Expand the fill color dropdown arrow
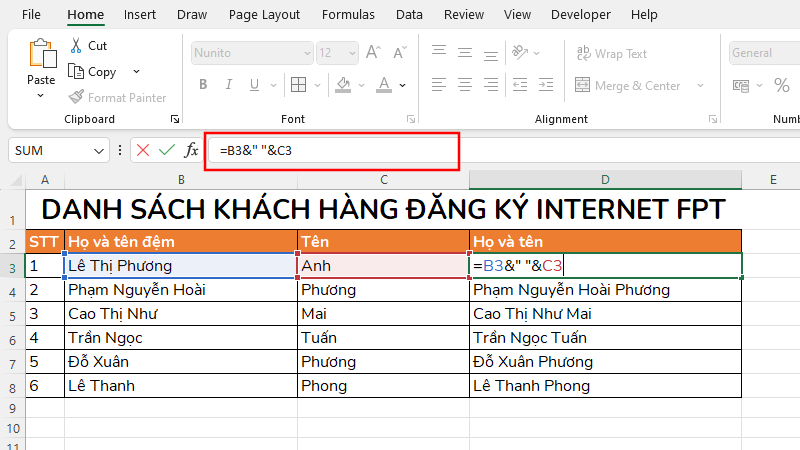Image resolution: width=800 pixels, height=450 pixels. pyautogui.click(x=361, y=85)
